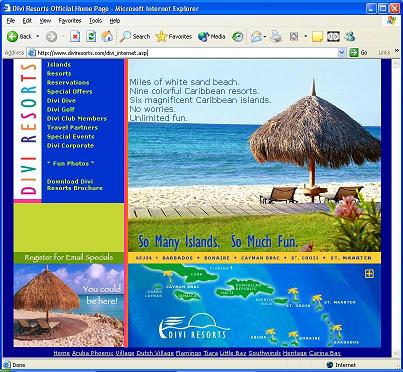Viewport: 403px width, 372px height.
Task: Open the Media toolbar button
Action: 212,36
